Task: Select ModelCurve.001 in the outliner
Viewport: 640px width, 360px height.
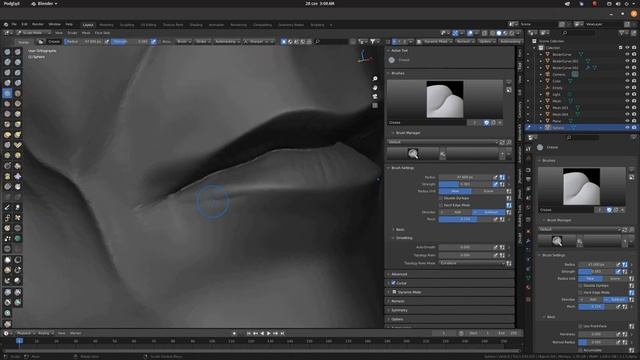Action: [565, 61]
